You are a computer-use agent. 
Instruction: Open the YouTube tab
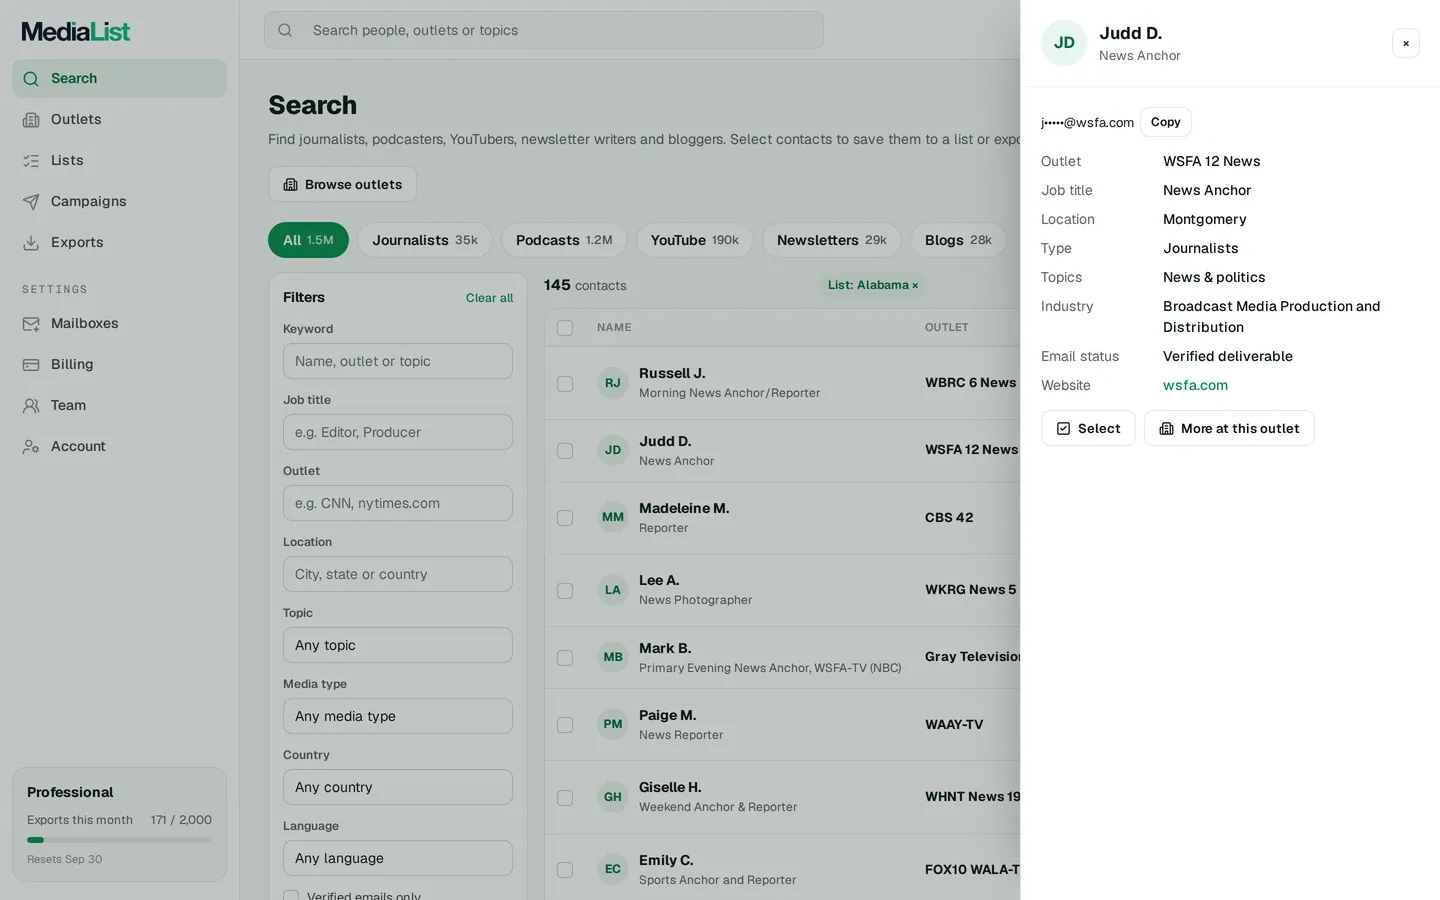pos(695,240)
